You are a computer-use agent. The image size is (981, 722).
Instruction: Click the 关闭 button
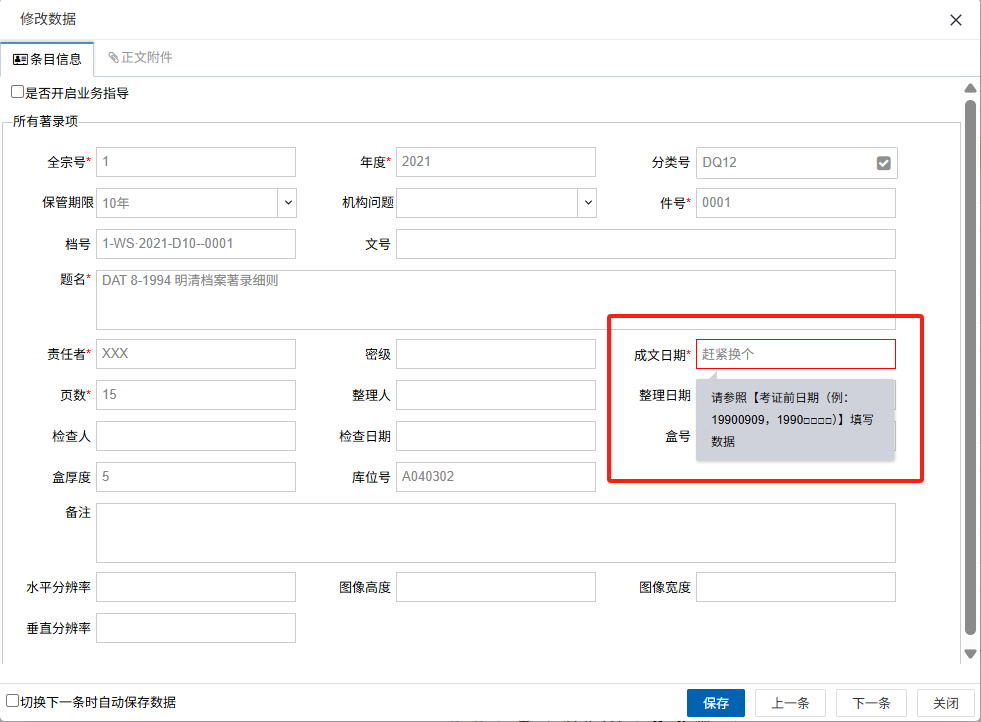[945, 703]
